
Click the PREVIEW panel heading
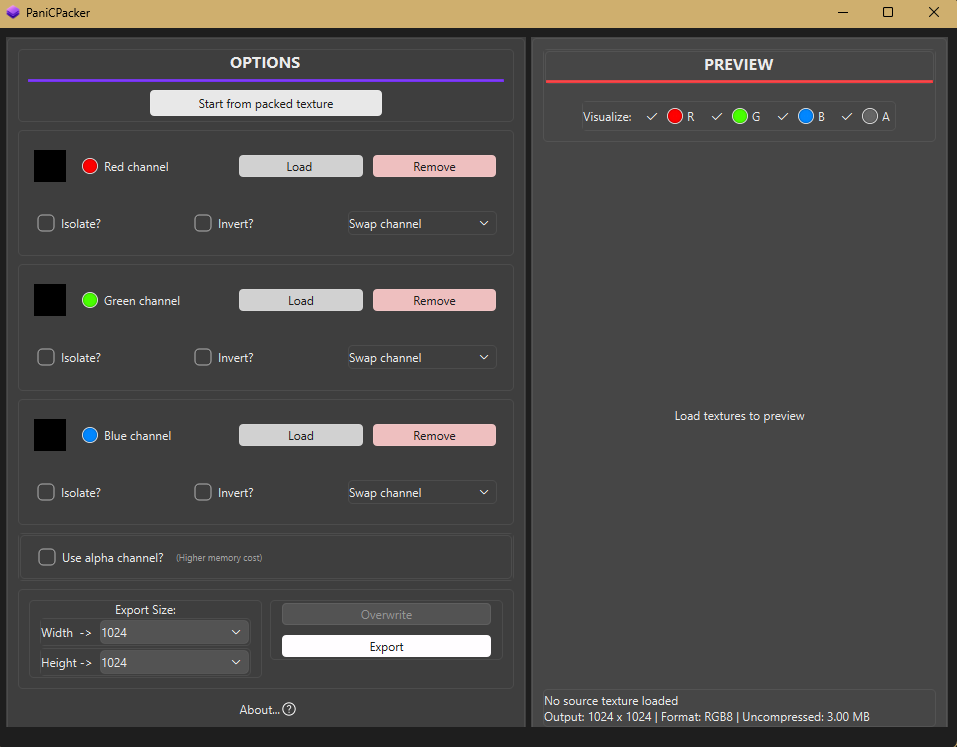click(739, 64)
